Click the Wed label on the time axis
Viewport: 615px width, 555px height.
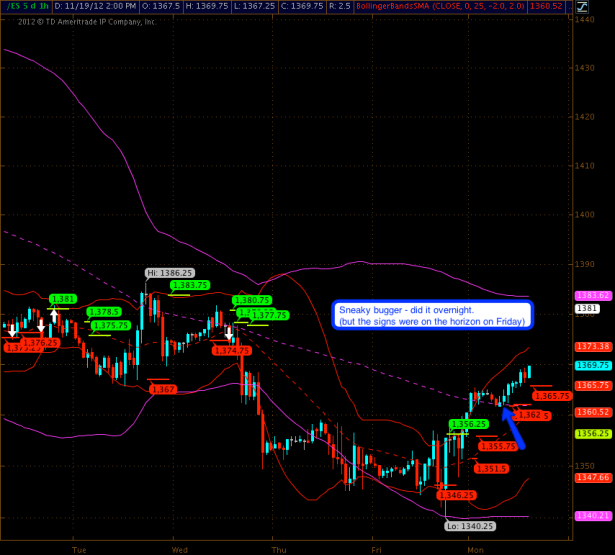180,549
